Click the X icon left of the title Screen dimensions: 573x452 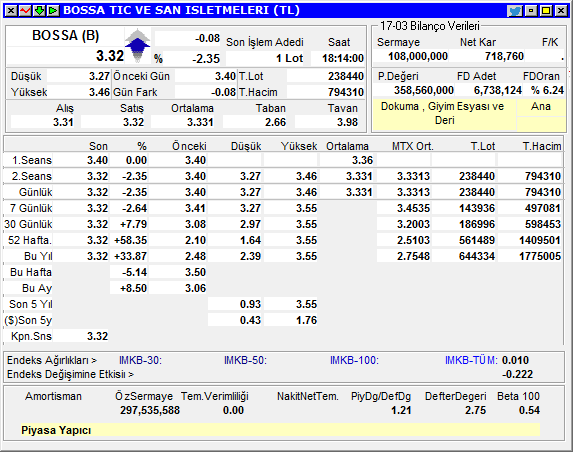coord(11,11)
